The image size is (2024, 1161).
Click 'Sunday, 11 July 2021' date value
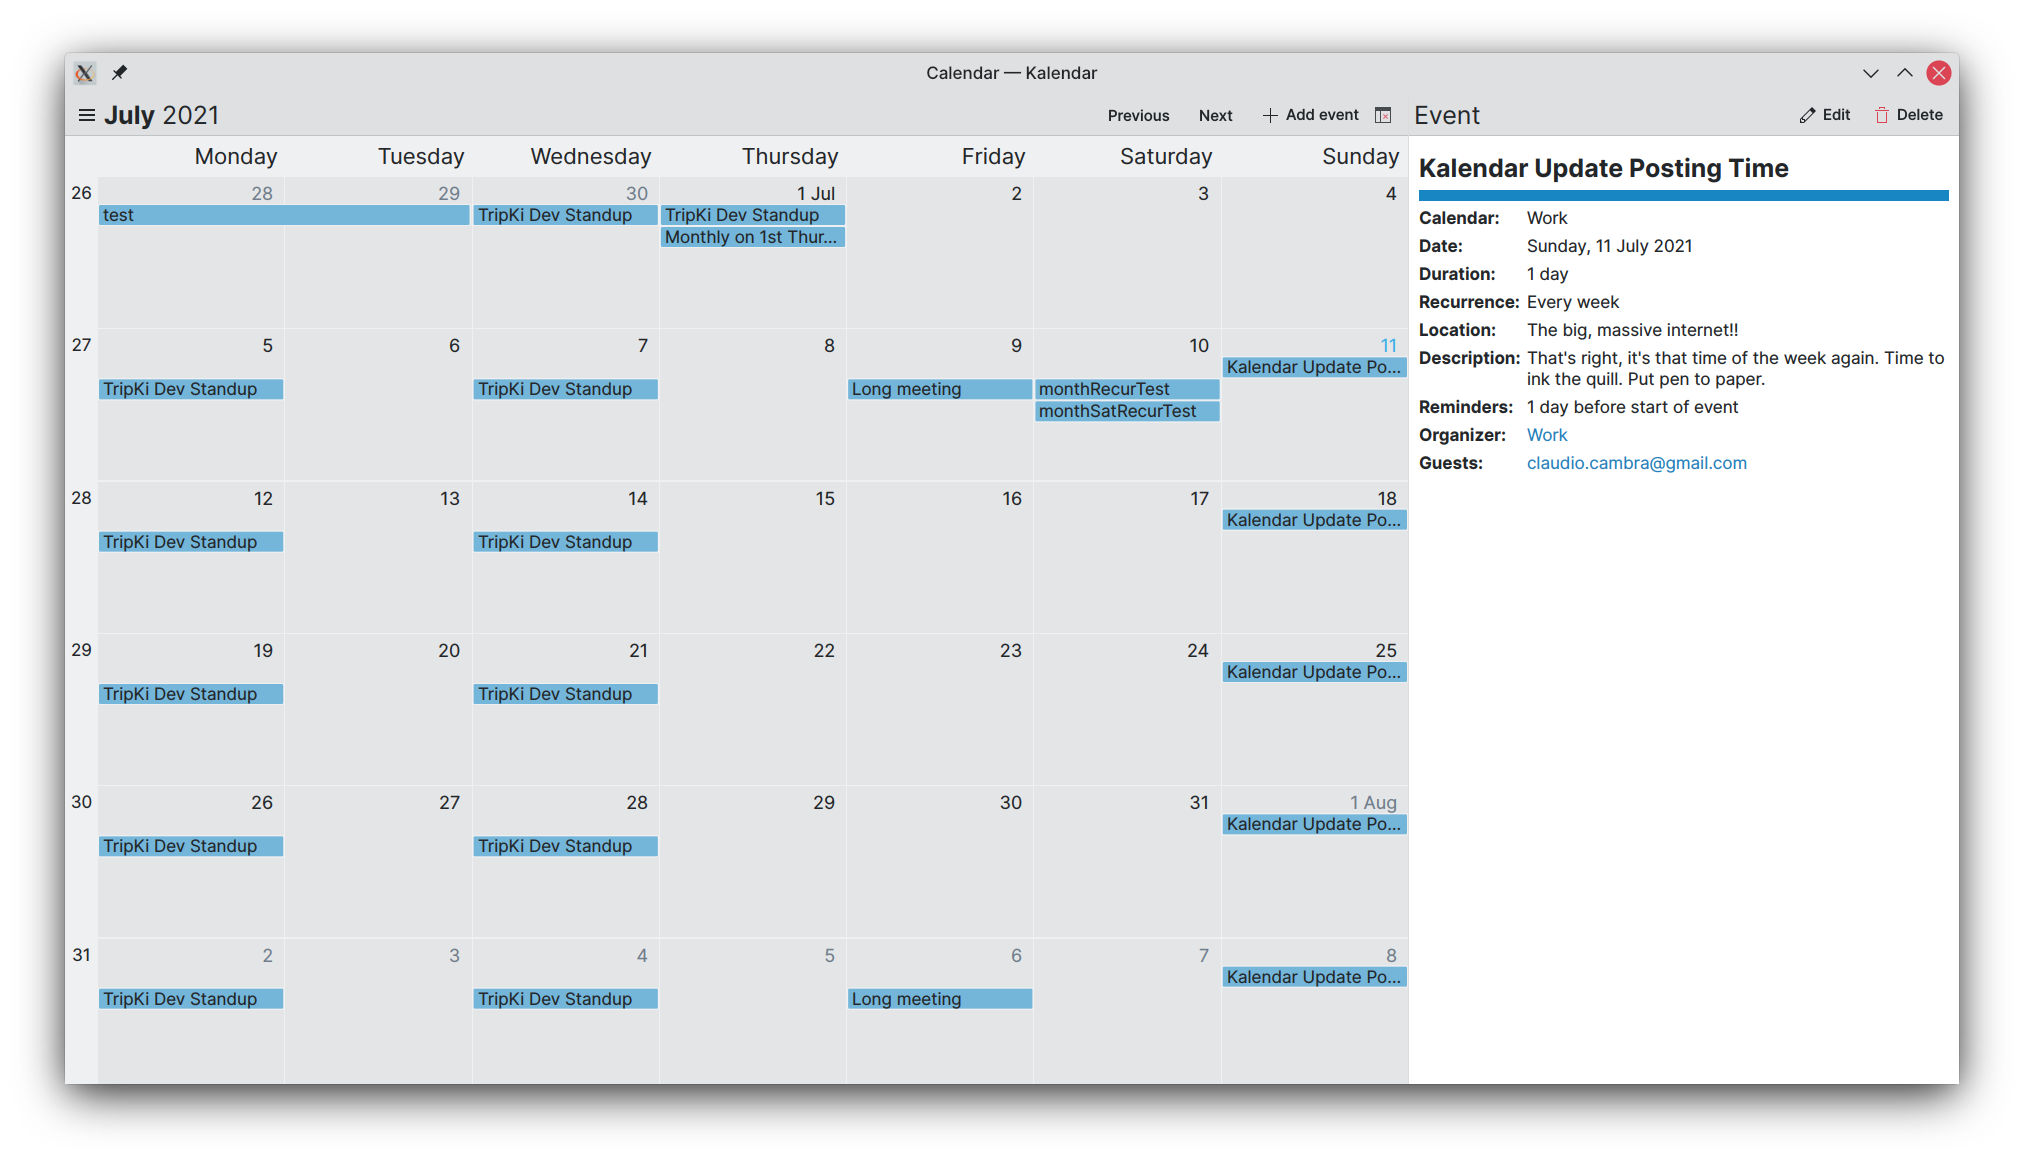pos(1609,246)
